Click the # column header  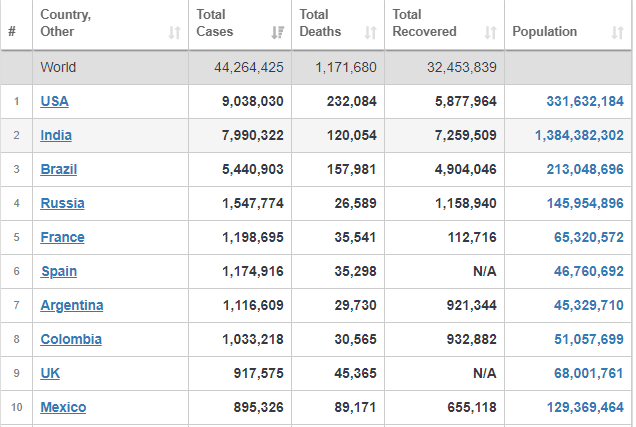tap(12, 31)
